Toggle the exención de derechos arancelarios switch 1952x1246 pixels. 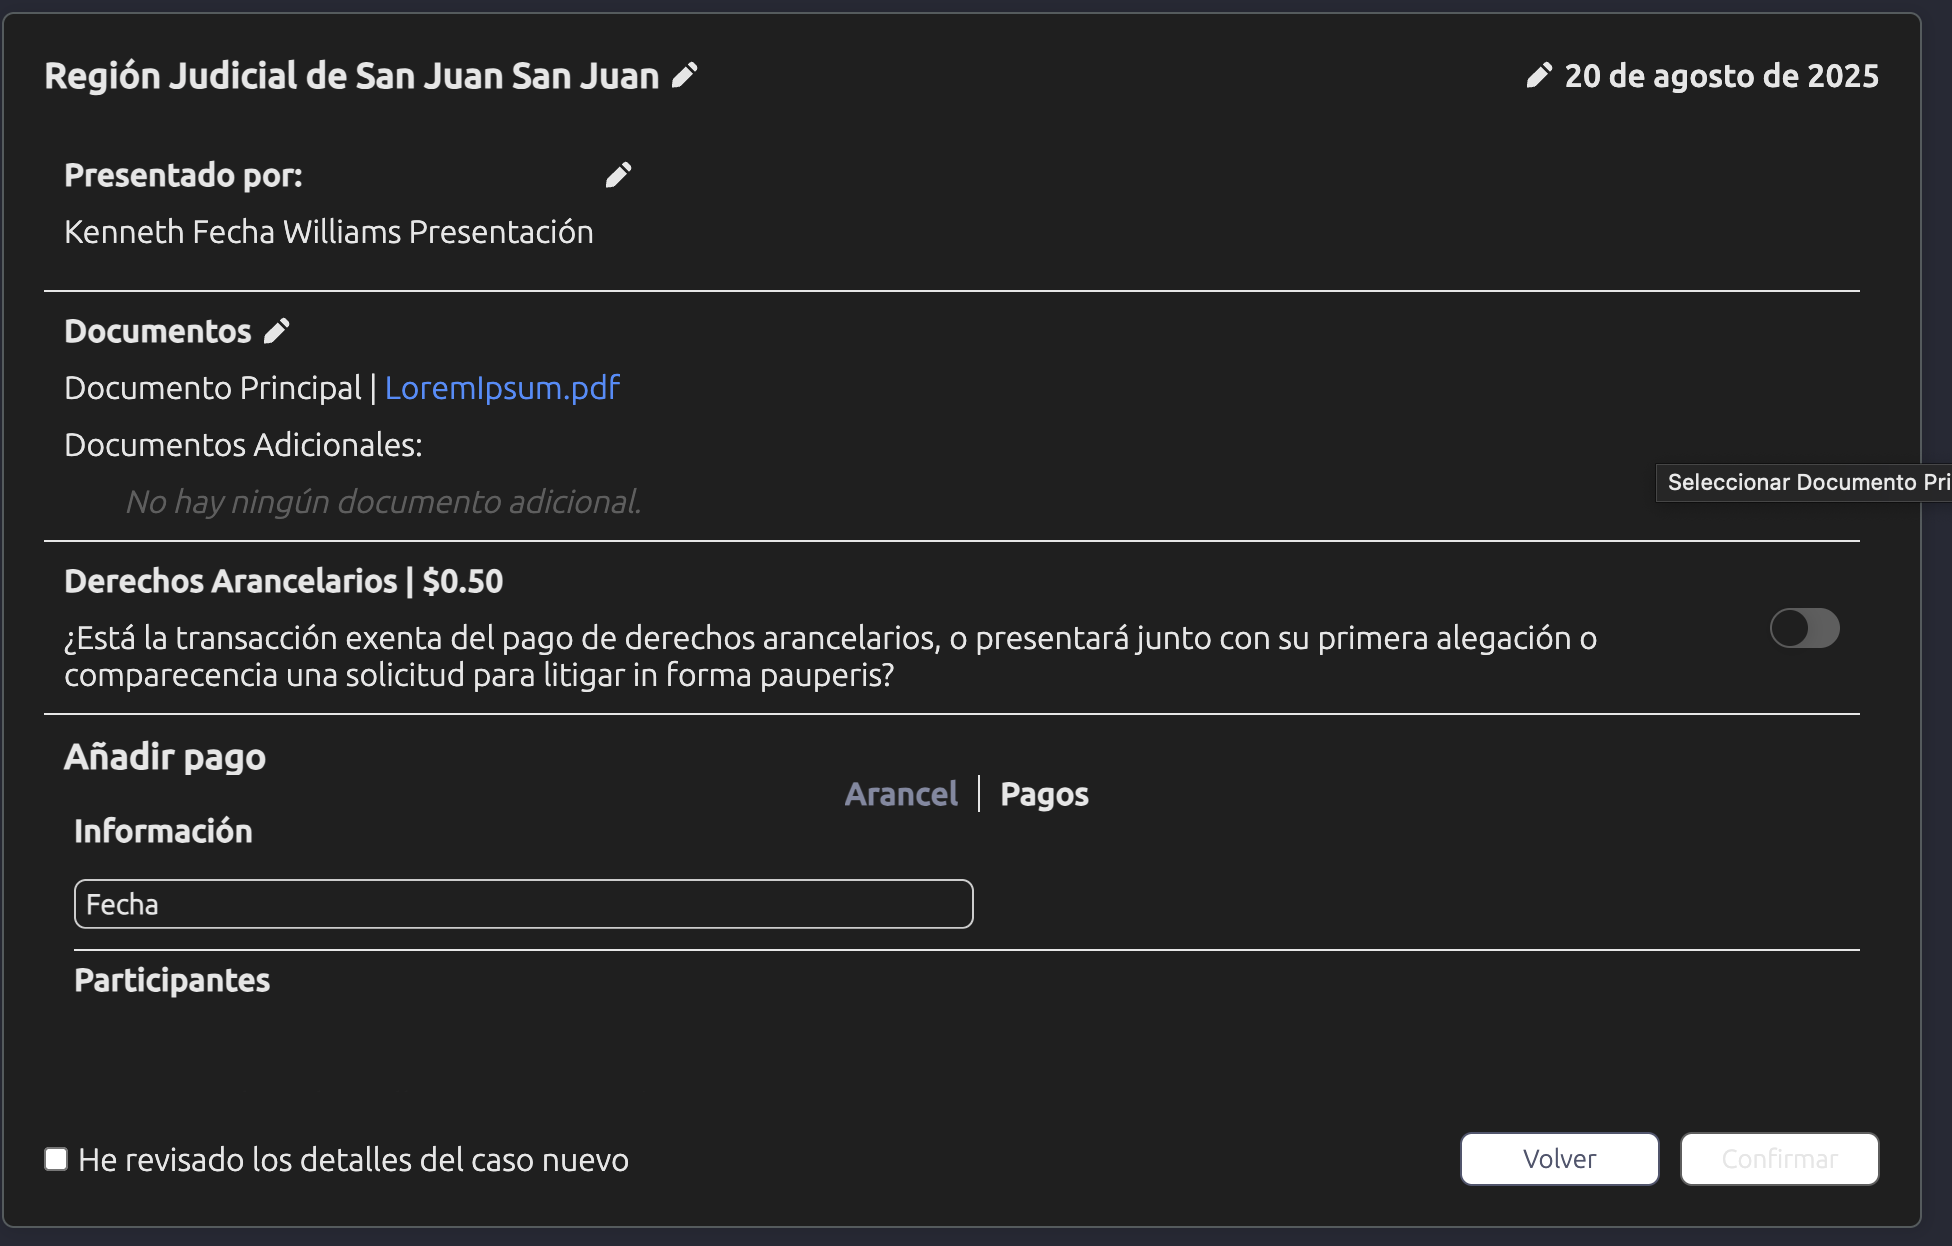1804,628
